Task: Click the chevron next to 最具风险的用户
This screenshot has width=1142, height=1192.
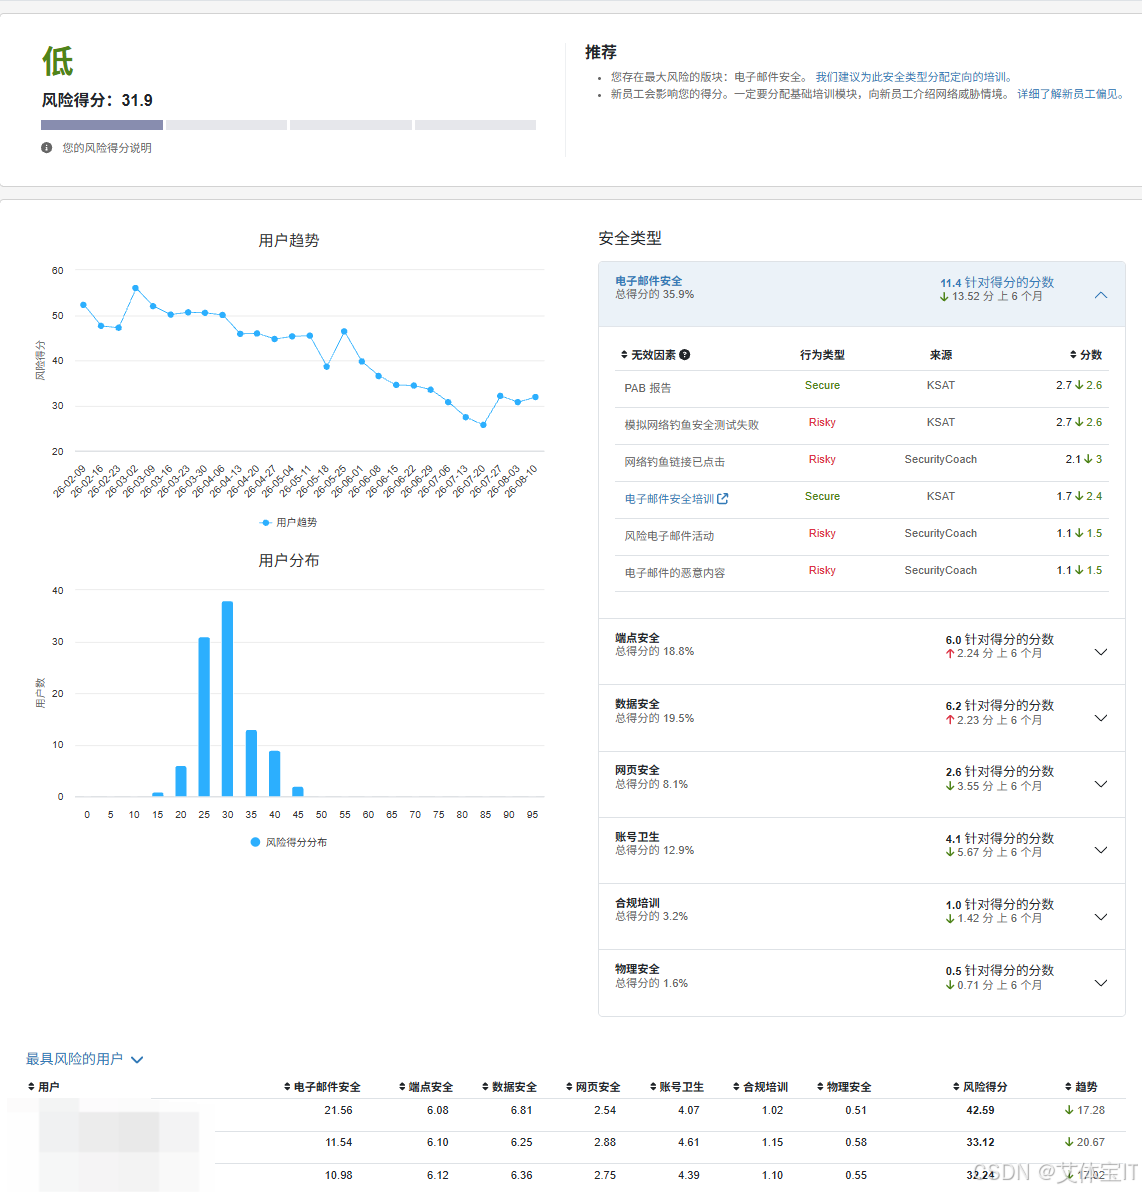Action: point(138,1060)
